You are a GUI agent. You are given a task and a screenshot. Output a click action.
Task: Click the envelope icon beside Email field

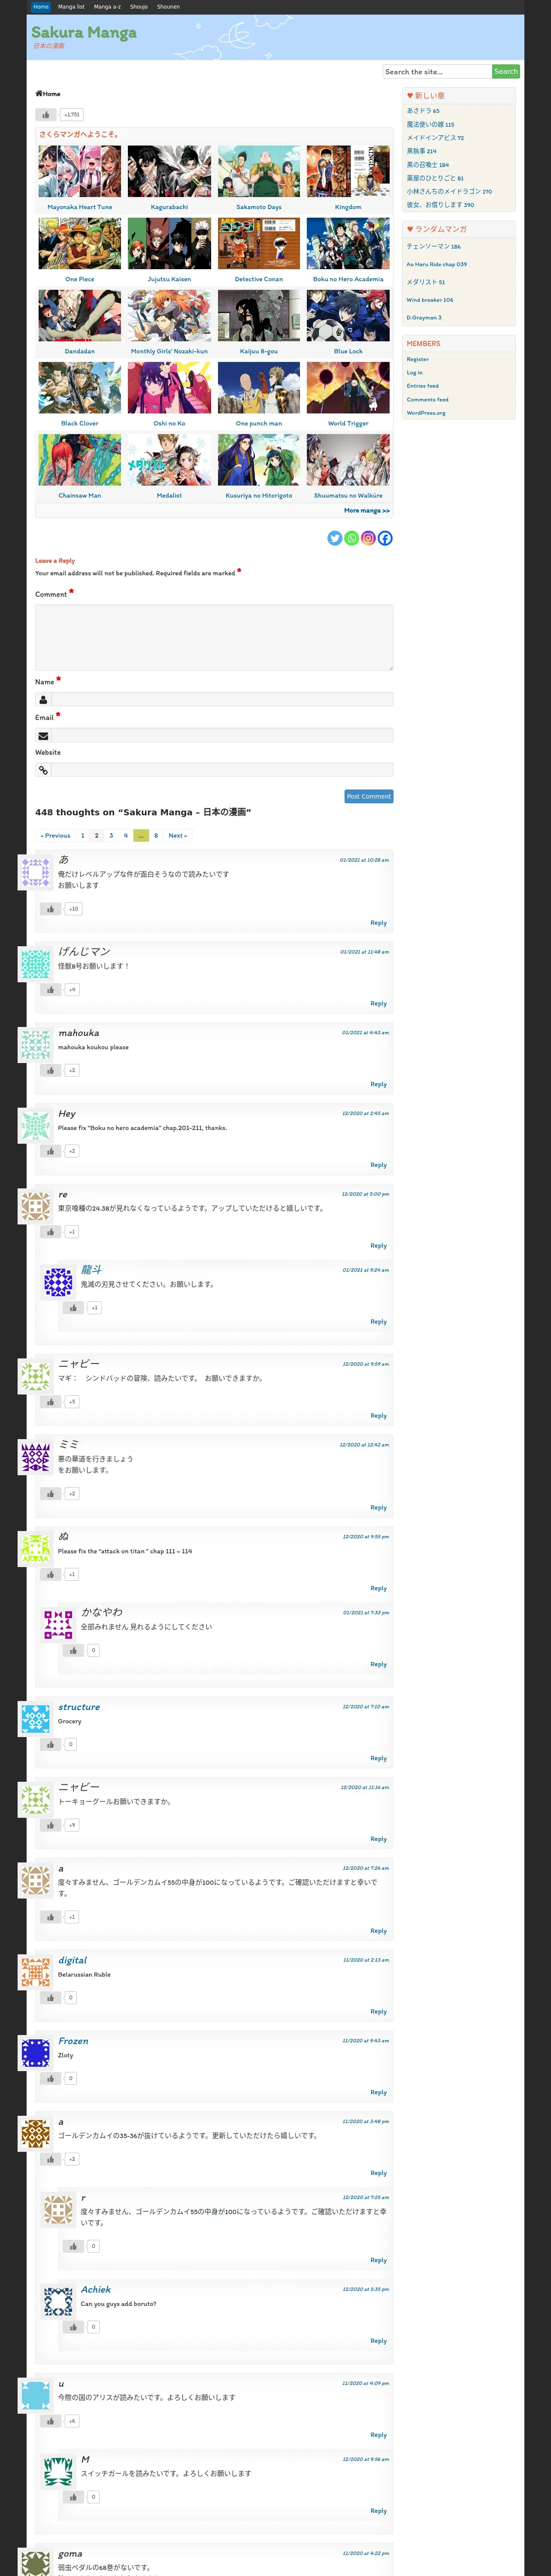click(43, 735)
